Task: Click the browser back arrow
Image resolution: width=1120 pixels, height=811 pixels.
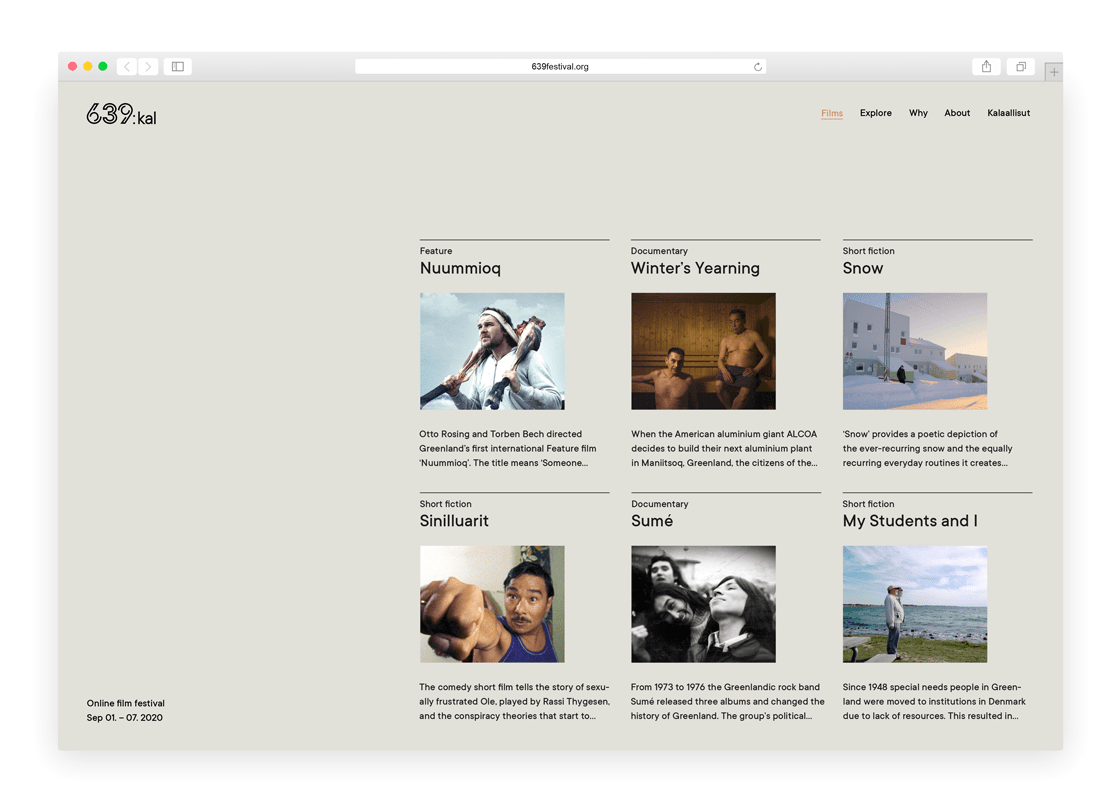Action: coord(127,67)
